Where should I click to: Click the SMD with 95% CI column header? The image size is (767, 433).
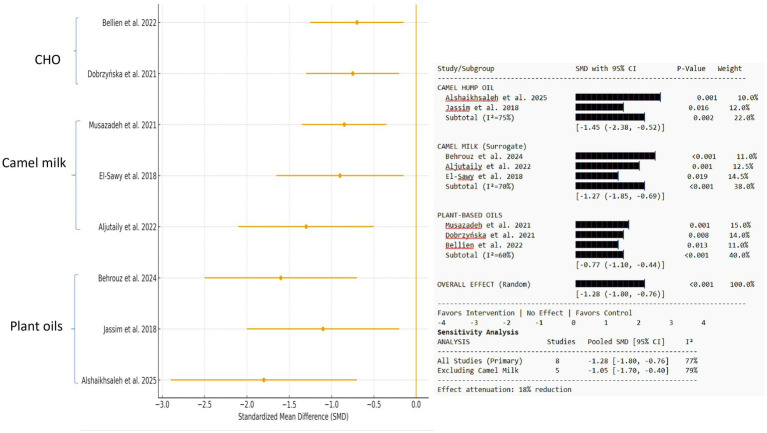coord(606,68)
